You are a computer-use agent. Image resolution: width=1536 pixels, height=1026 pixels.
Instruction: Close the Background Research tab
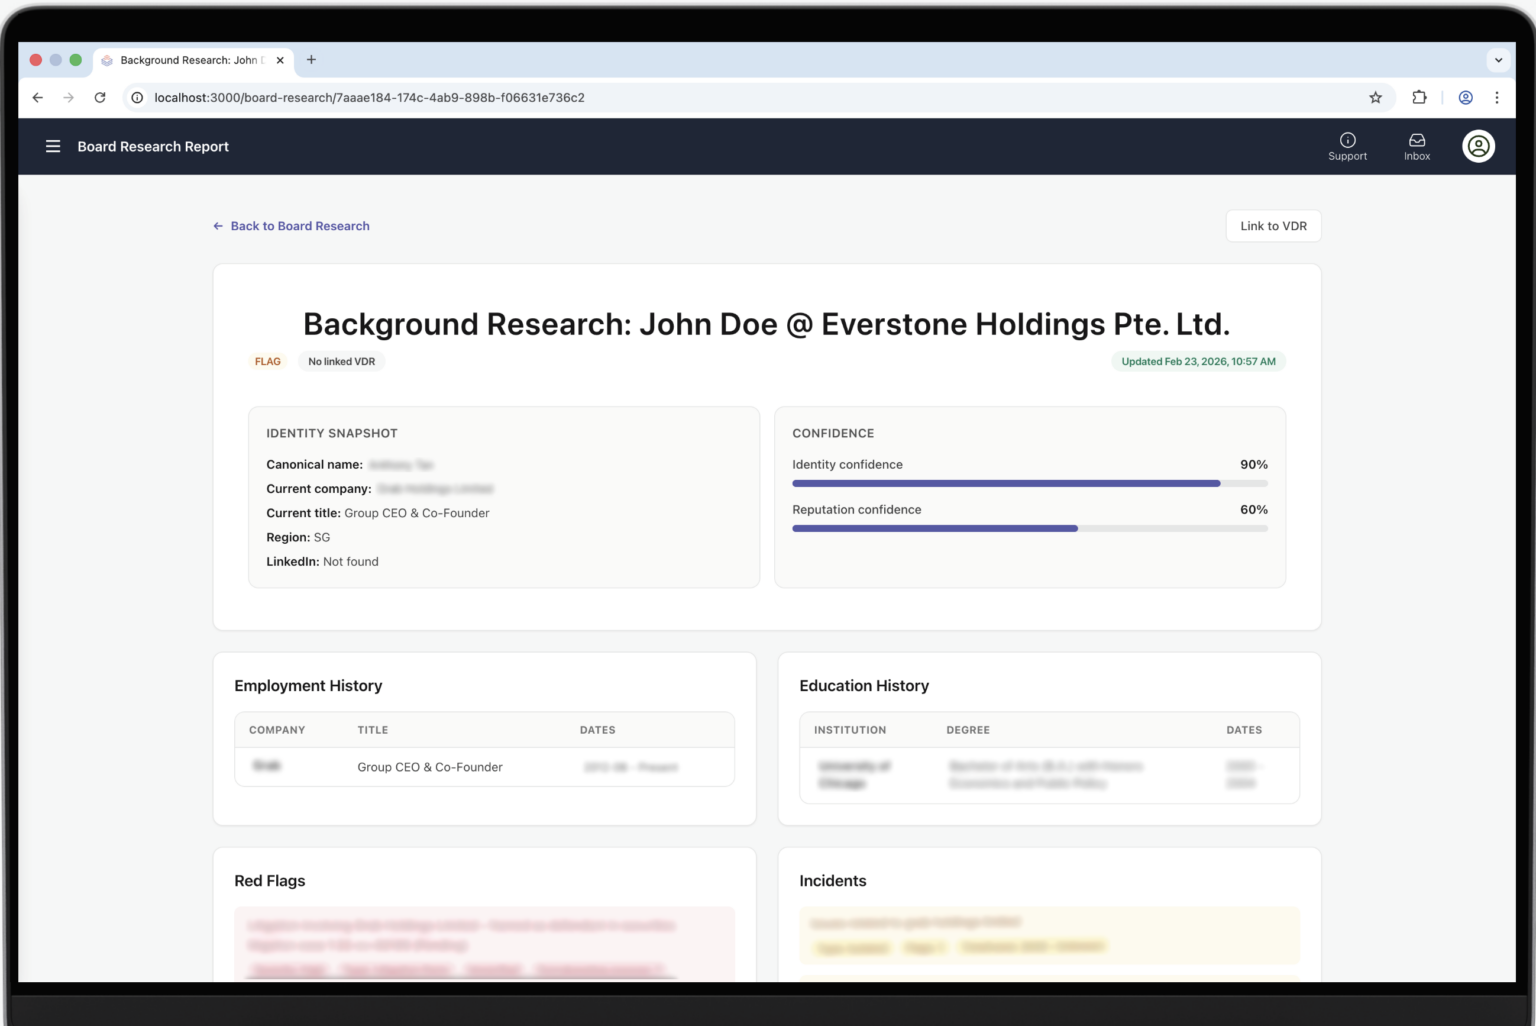coord(280,60)
